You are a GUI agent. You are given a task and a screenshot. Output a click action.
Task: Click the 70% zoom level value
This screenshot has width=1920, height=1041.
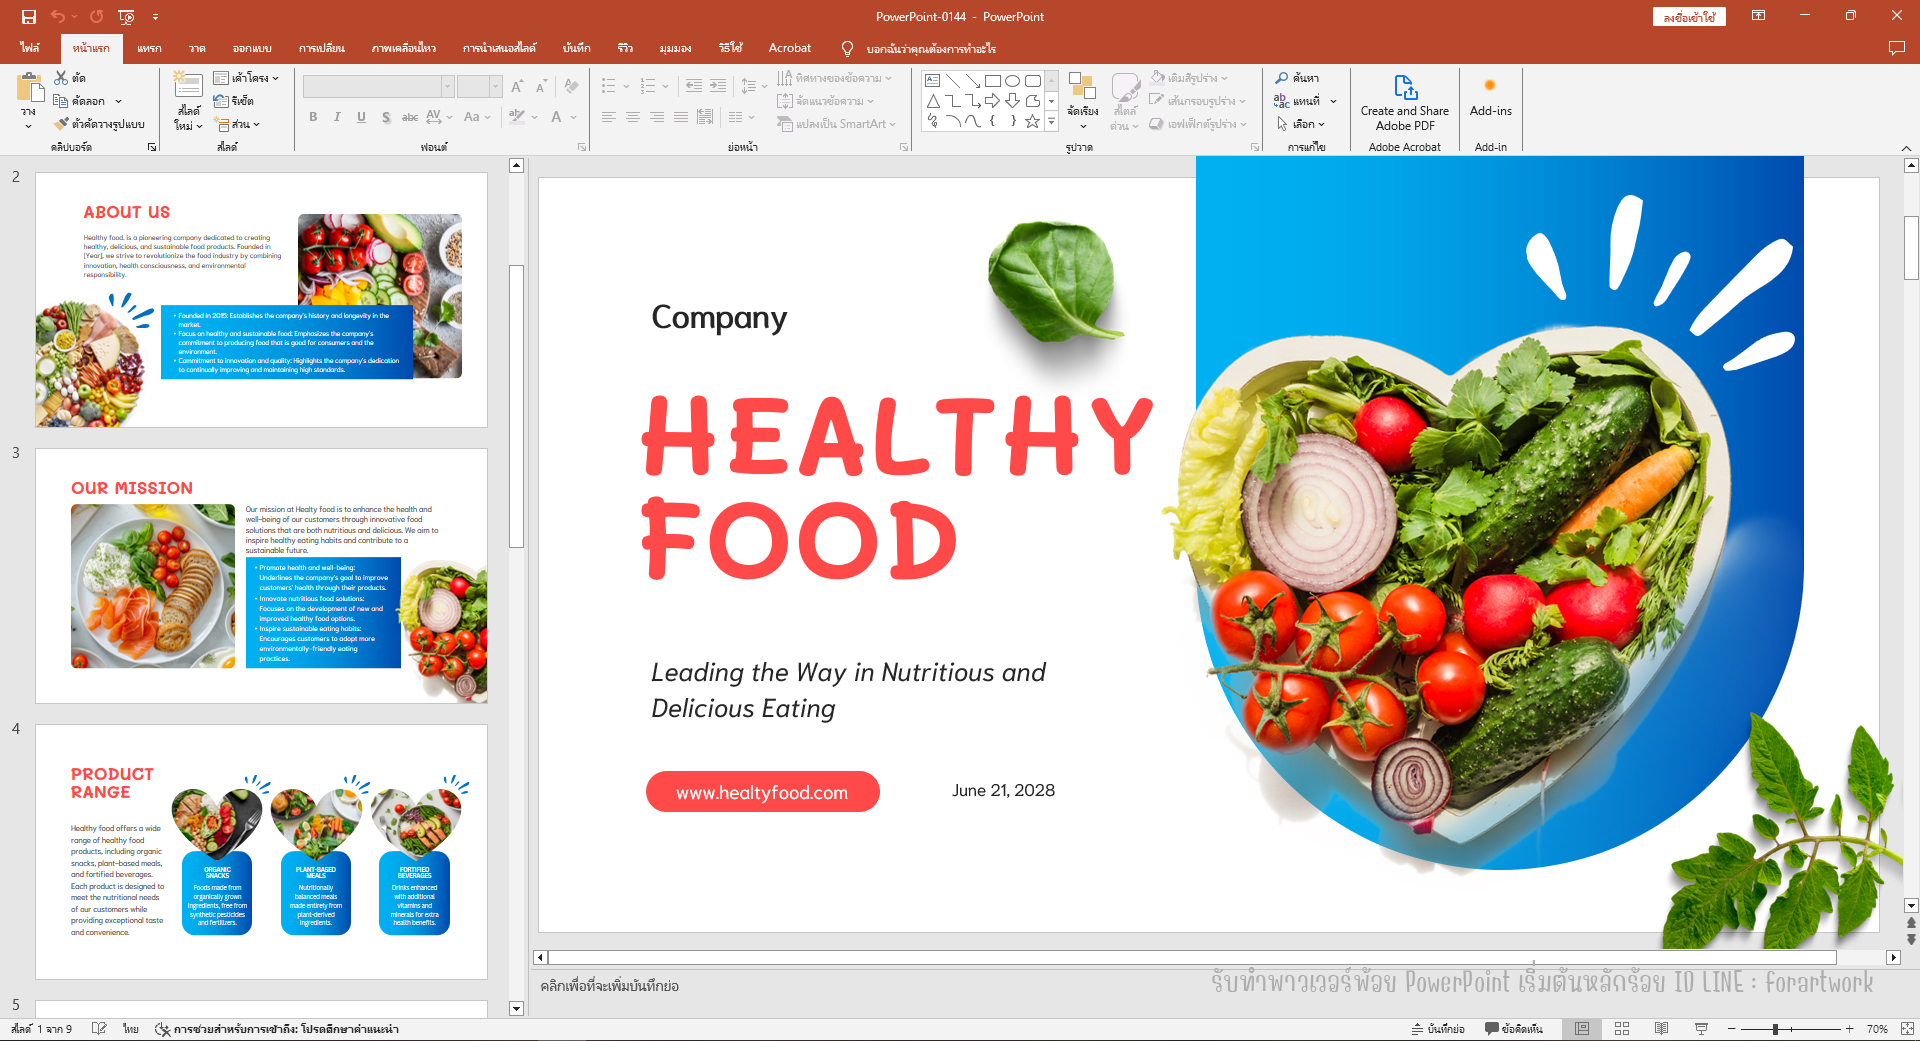click(1877, 1029)
